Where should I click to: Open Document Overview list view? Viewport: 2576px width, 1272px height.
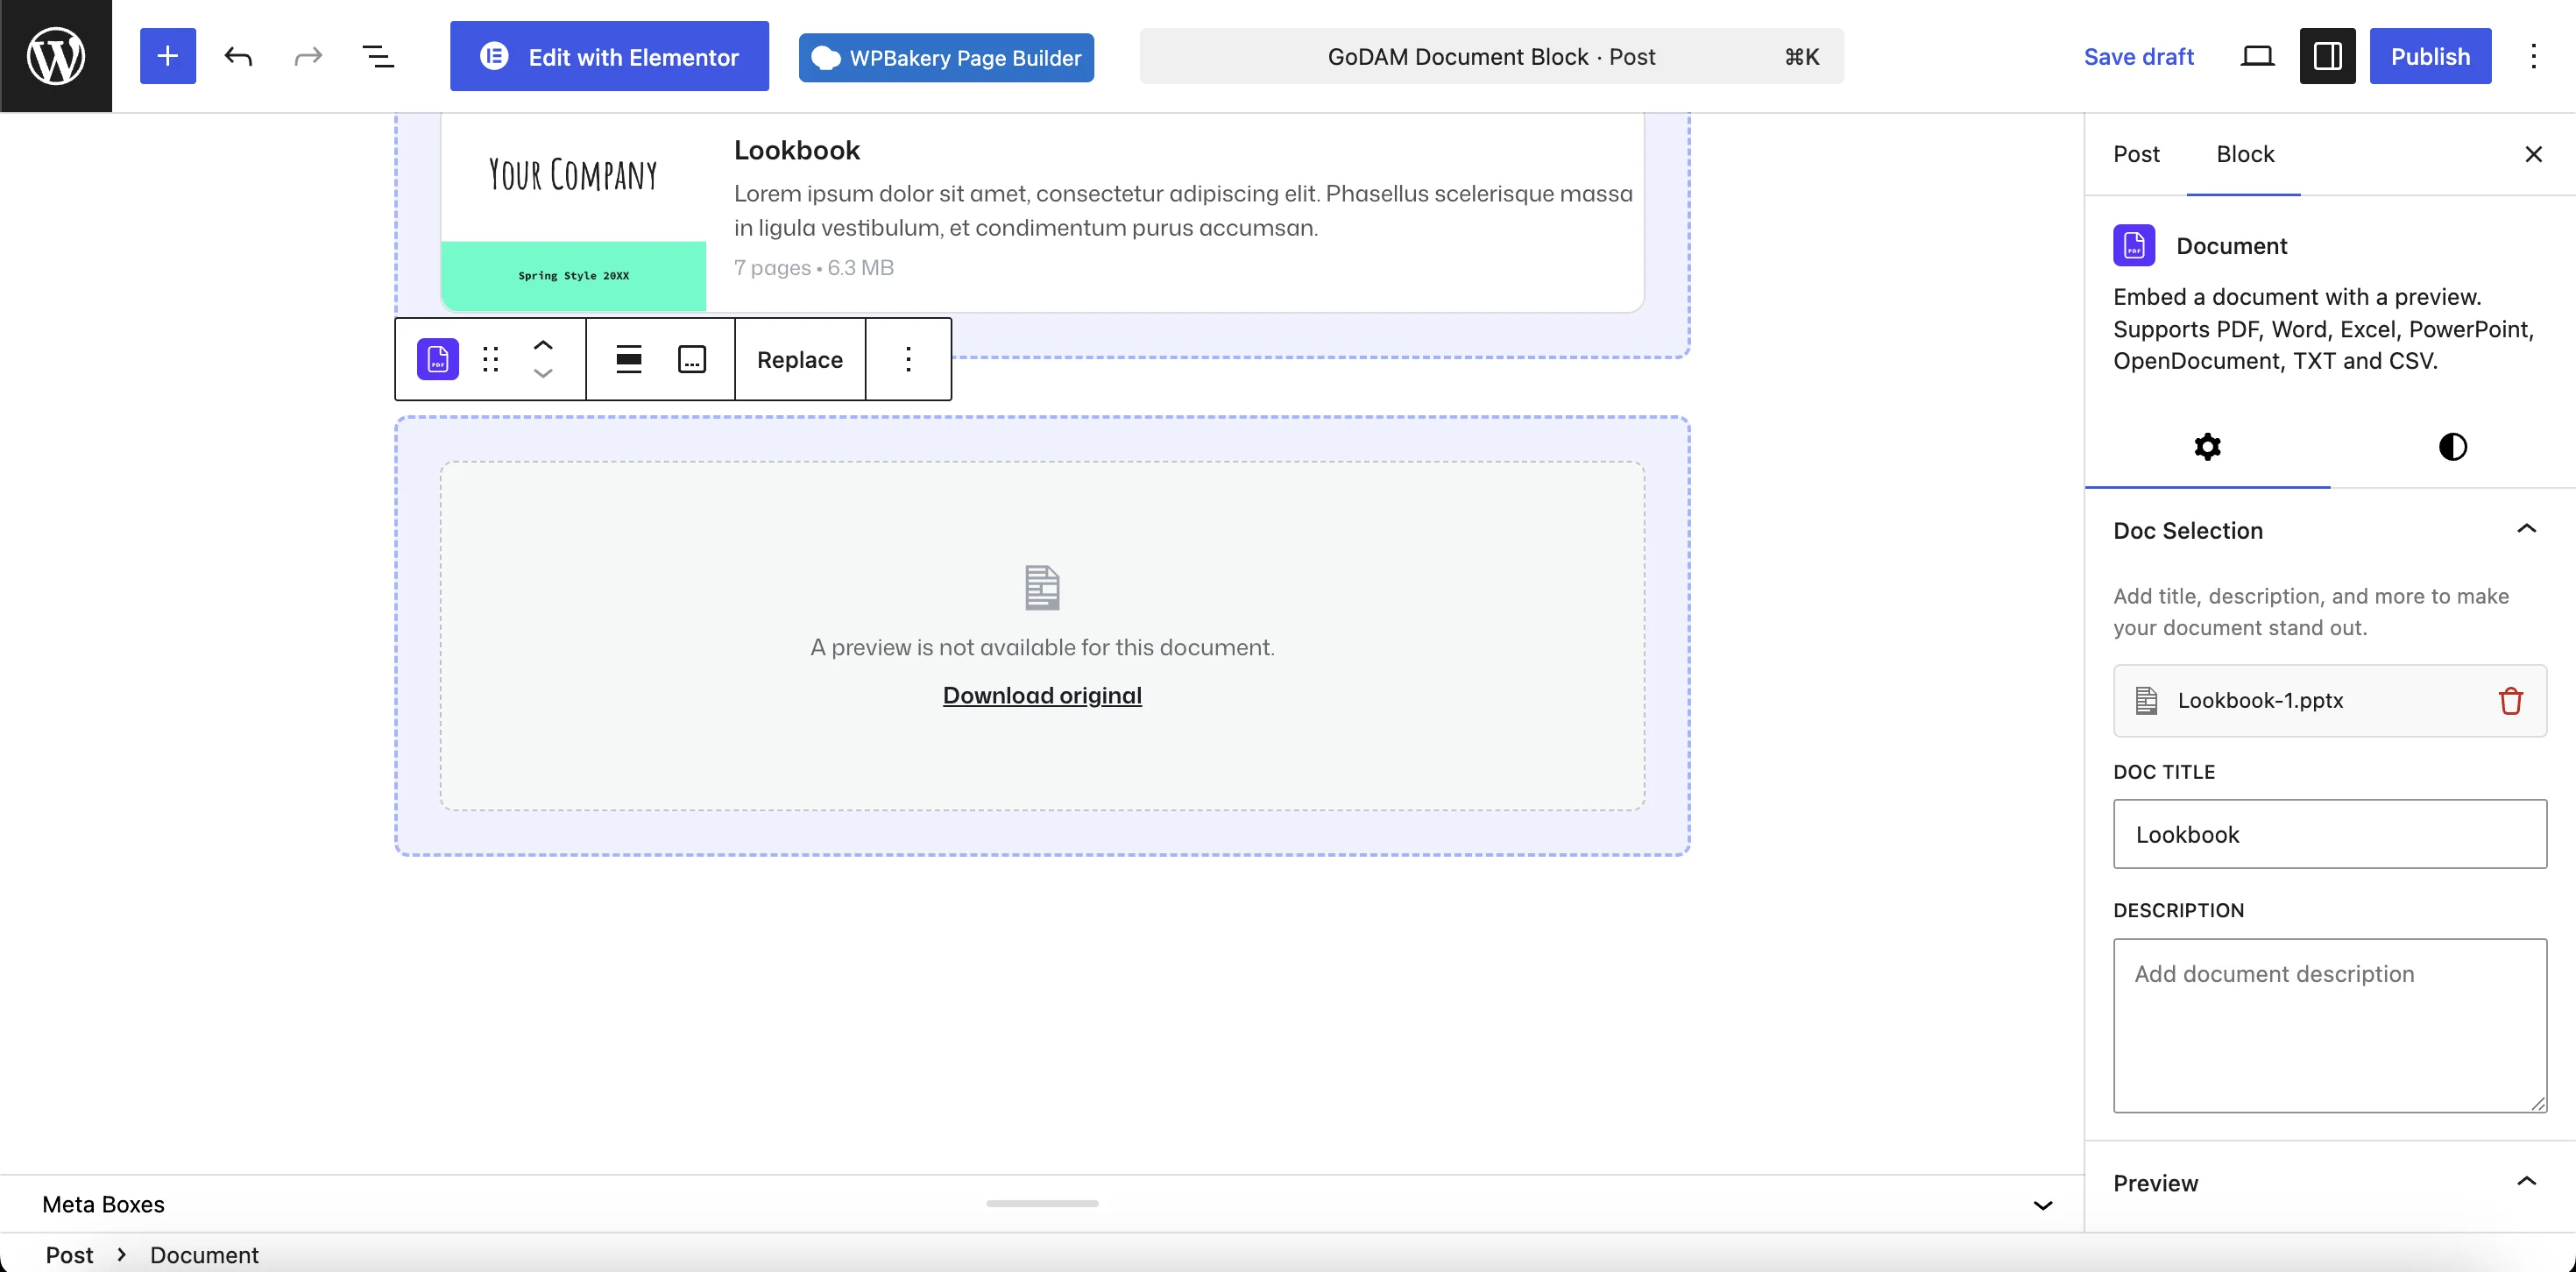(x=378, y=56)
